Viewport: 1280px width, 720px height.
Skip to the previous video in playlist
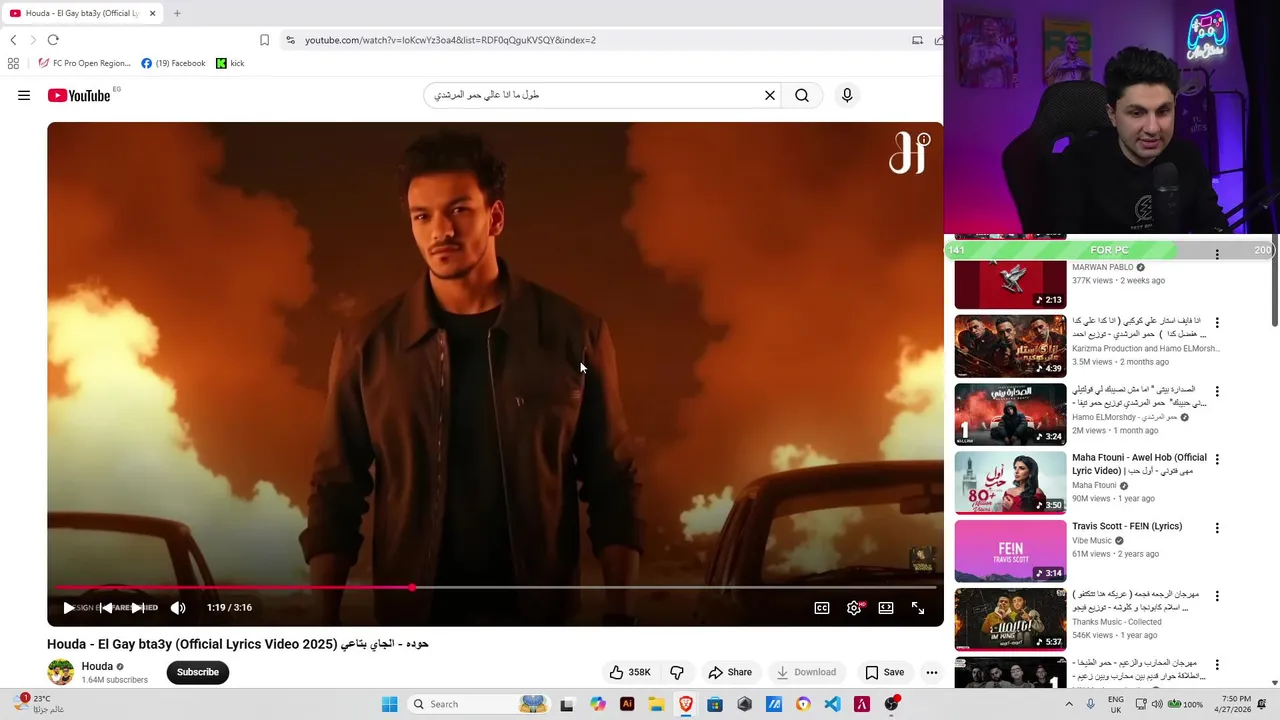(106, 607)
